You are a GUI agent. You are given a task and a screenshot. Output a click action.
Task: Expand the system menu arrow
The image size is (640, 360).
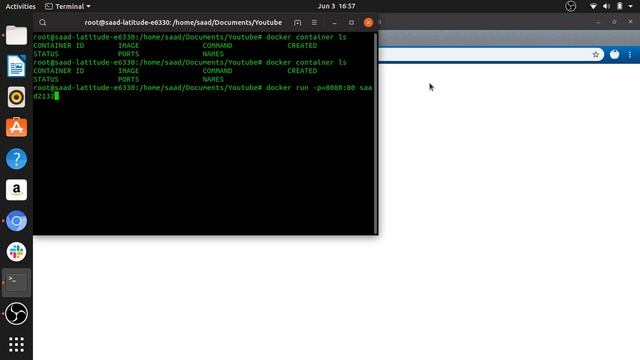[x=631, y=6]
